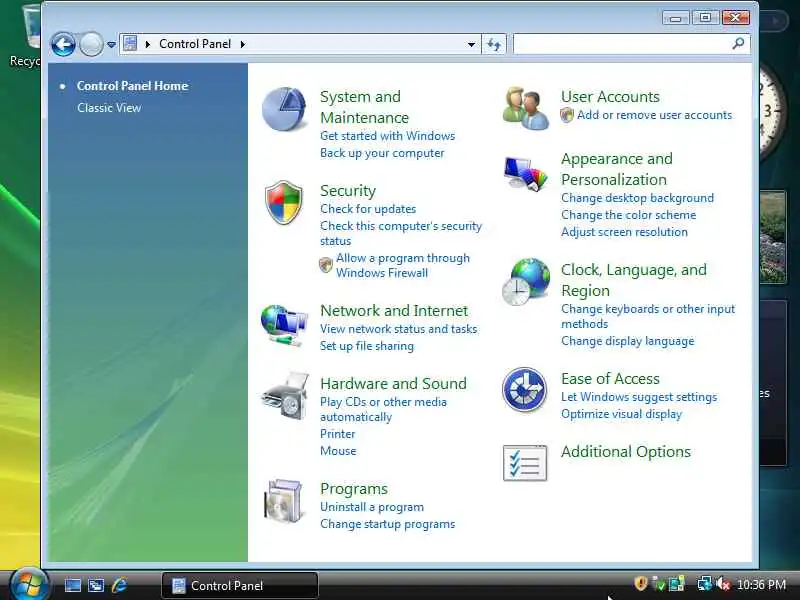
Task: Open System and Maintenance category
Action: [364, 107]
